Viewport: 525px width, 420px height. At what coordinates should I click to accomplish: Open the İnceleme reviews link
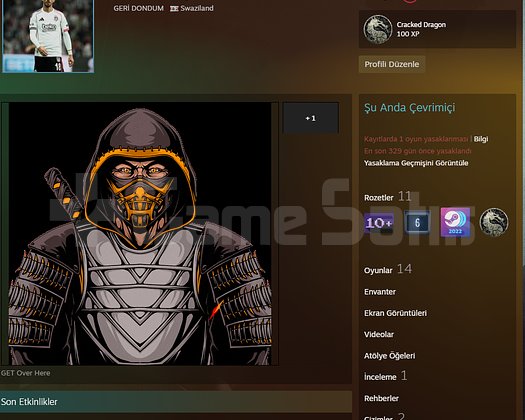(380, 377)
